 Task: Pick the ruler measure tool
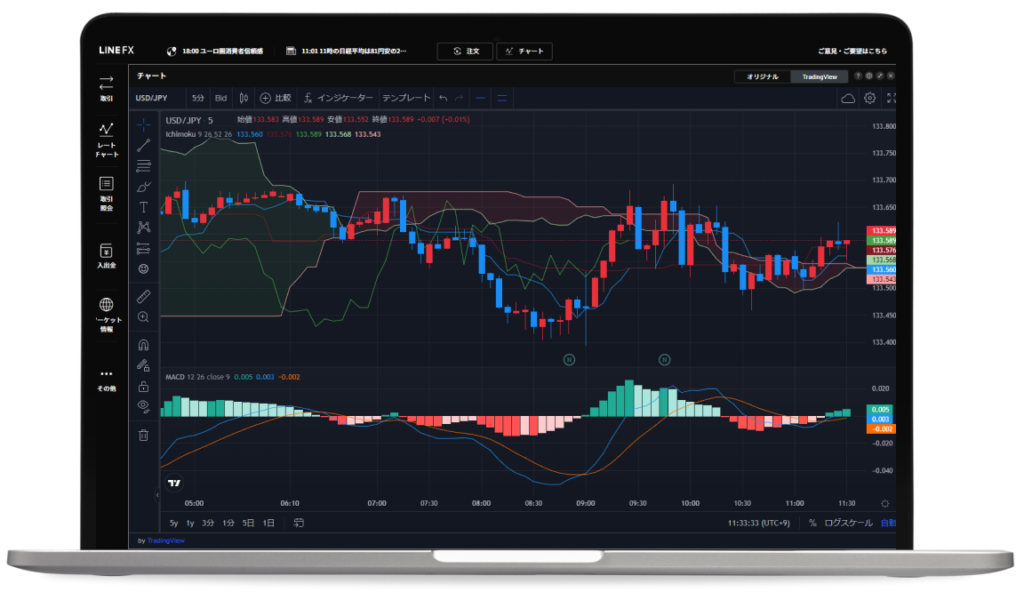143,296
